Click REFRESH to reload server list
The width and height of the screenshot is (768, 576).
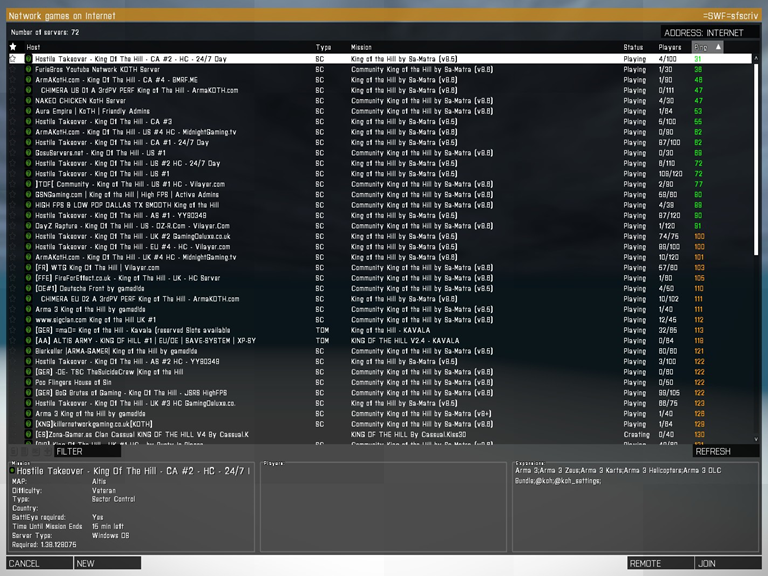pos(726,452)
